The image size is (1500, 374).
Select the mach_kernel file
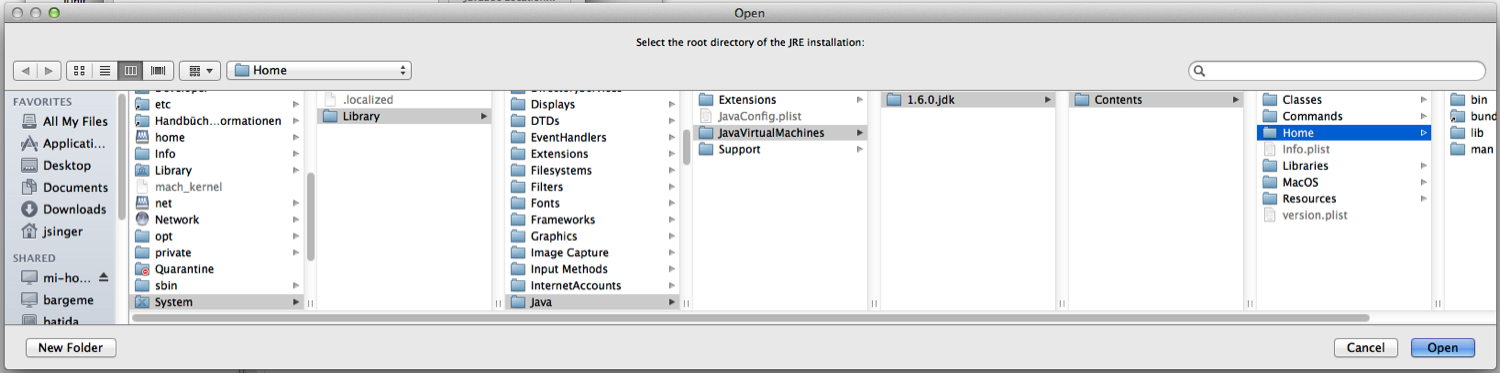(217, 187)
